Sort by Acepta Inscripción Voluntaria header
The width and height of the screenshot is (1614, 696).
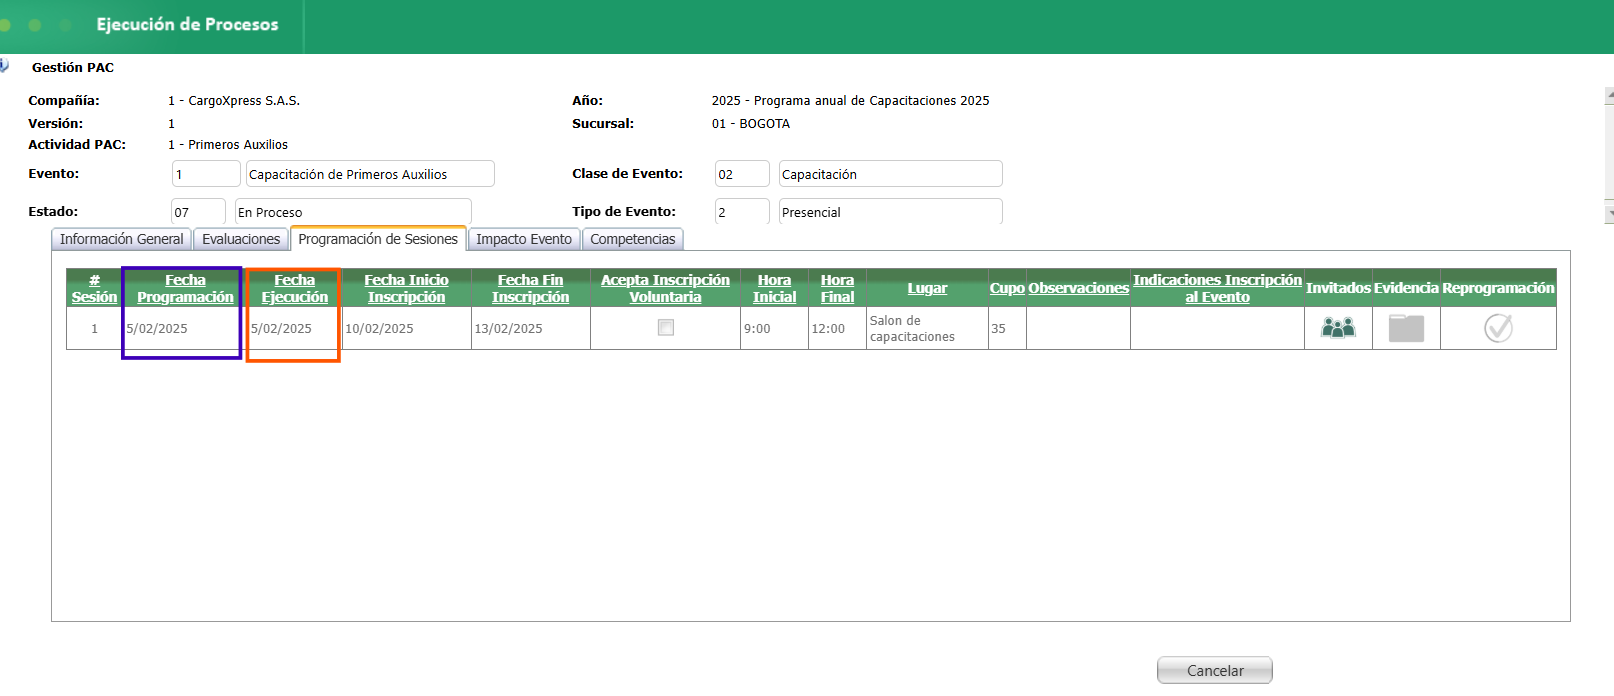click(x=665, y=288)
